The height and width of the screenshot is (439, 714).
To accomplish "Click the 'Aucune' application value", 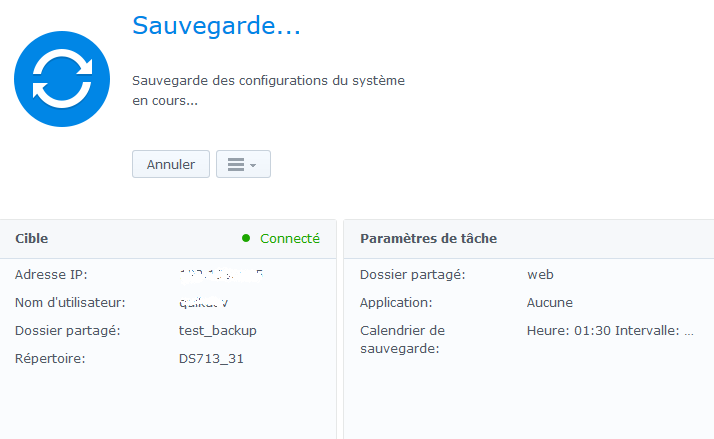I will coord(550,302).
